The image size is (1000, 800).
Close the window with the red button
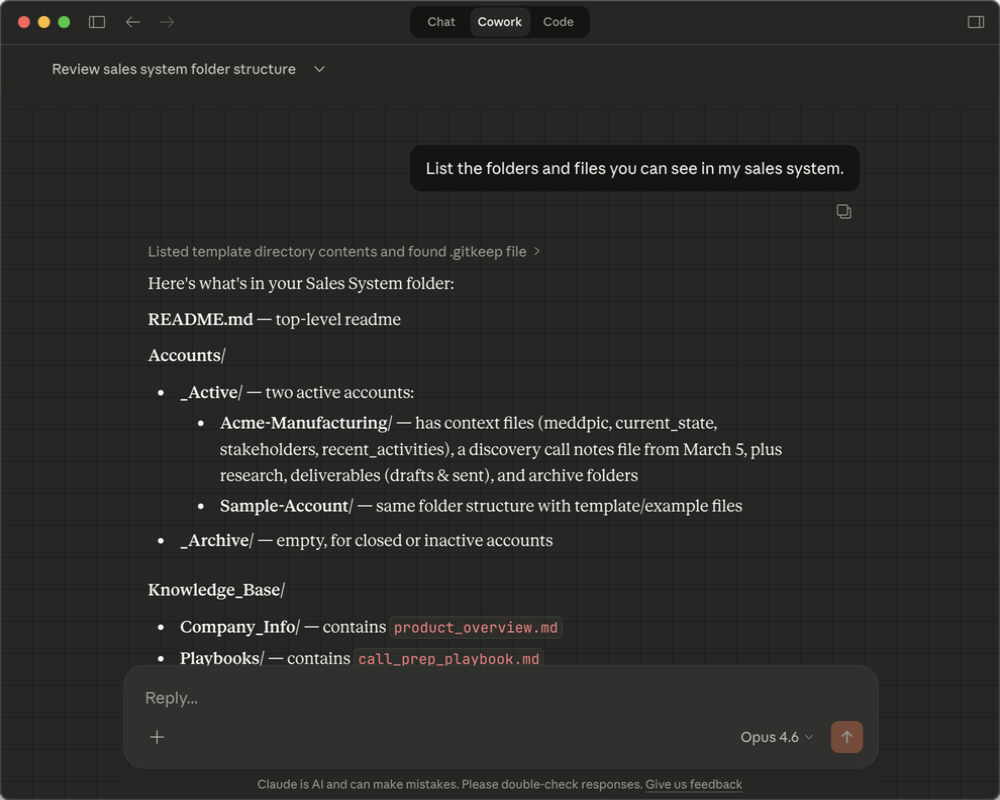(24, 22)
